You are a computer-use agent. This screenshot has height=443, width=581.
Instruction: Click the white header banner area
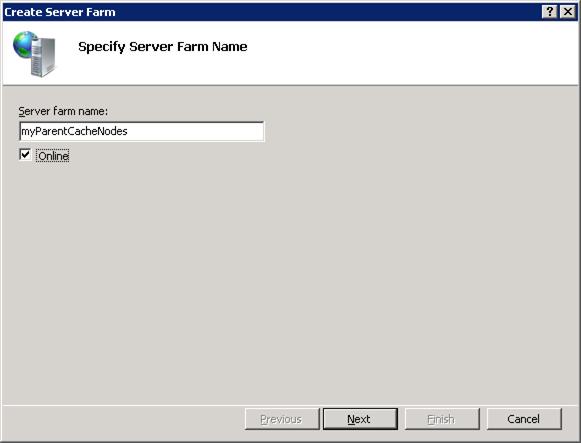408,53
